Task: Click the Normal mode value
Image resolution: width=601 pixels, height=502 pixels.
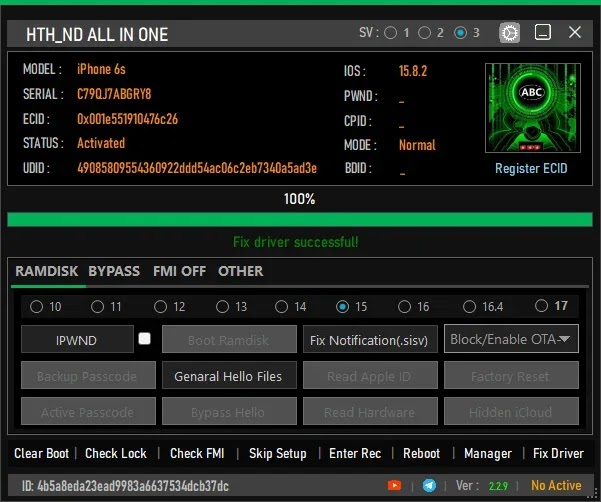Action: pyautogui.click(x=417, y=145)
